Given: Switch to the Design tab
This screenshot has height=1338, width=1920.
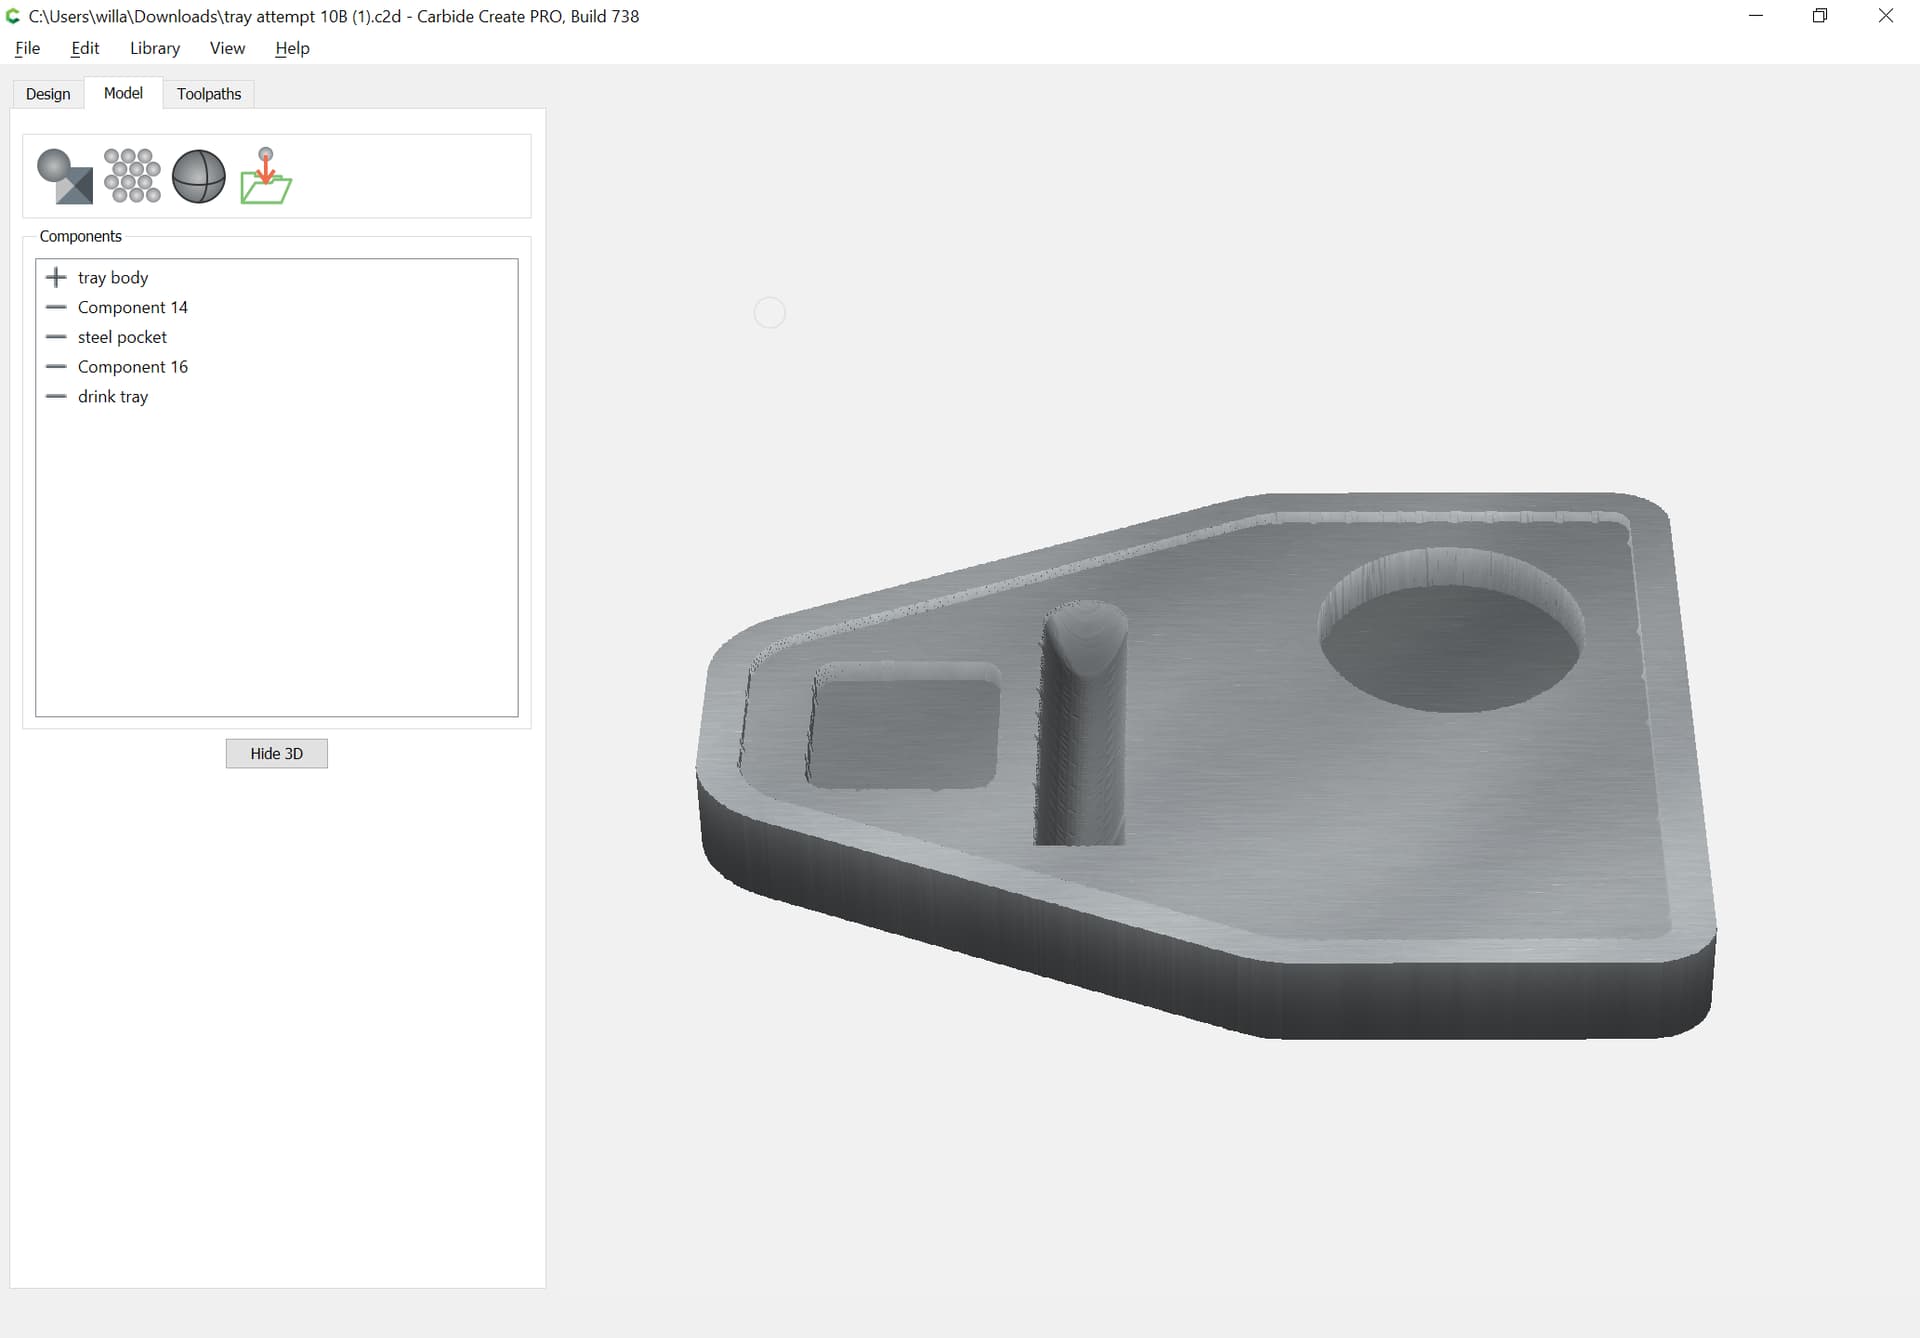Looking at the screenshot, I should pos(48,94).
